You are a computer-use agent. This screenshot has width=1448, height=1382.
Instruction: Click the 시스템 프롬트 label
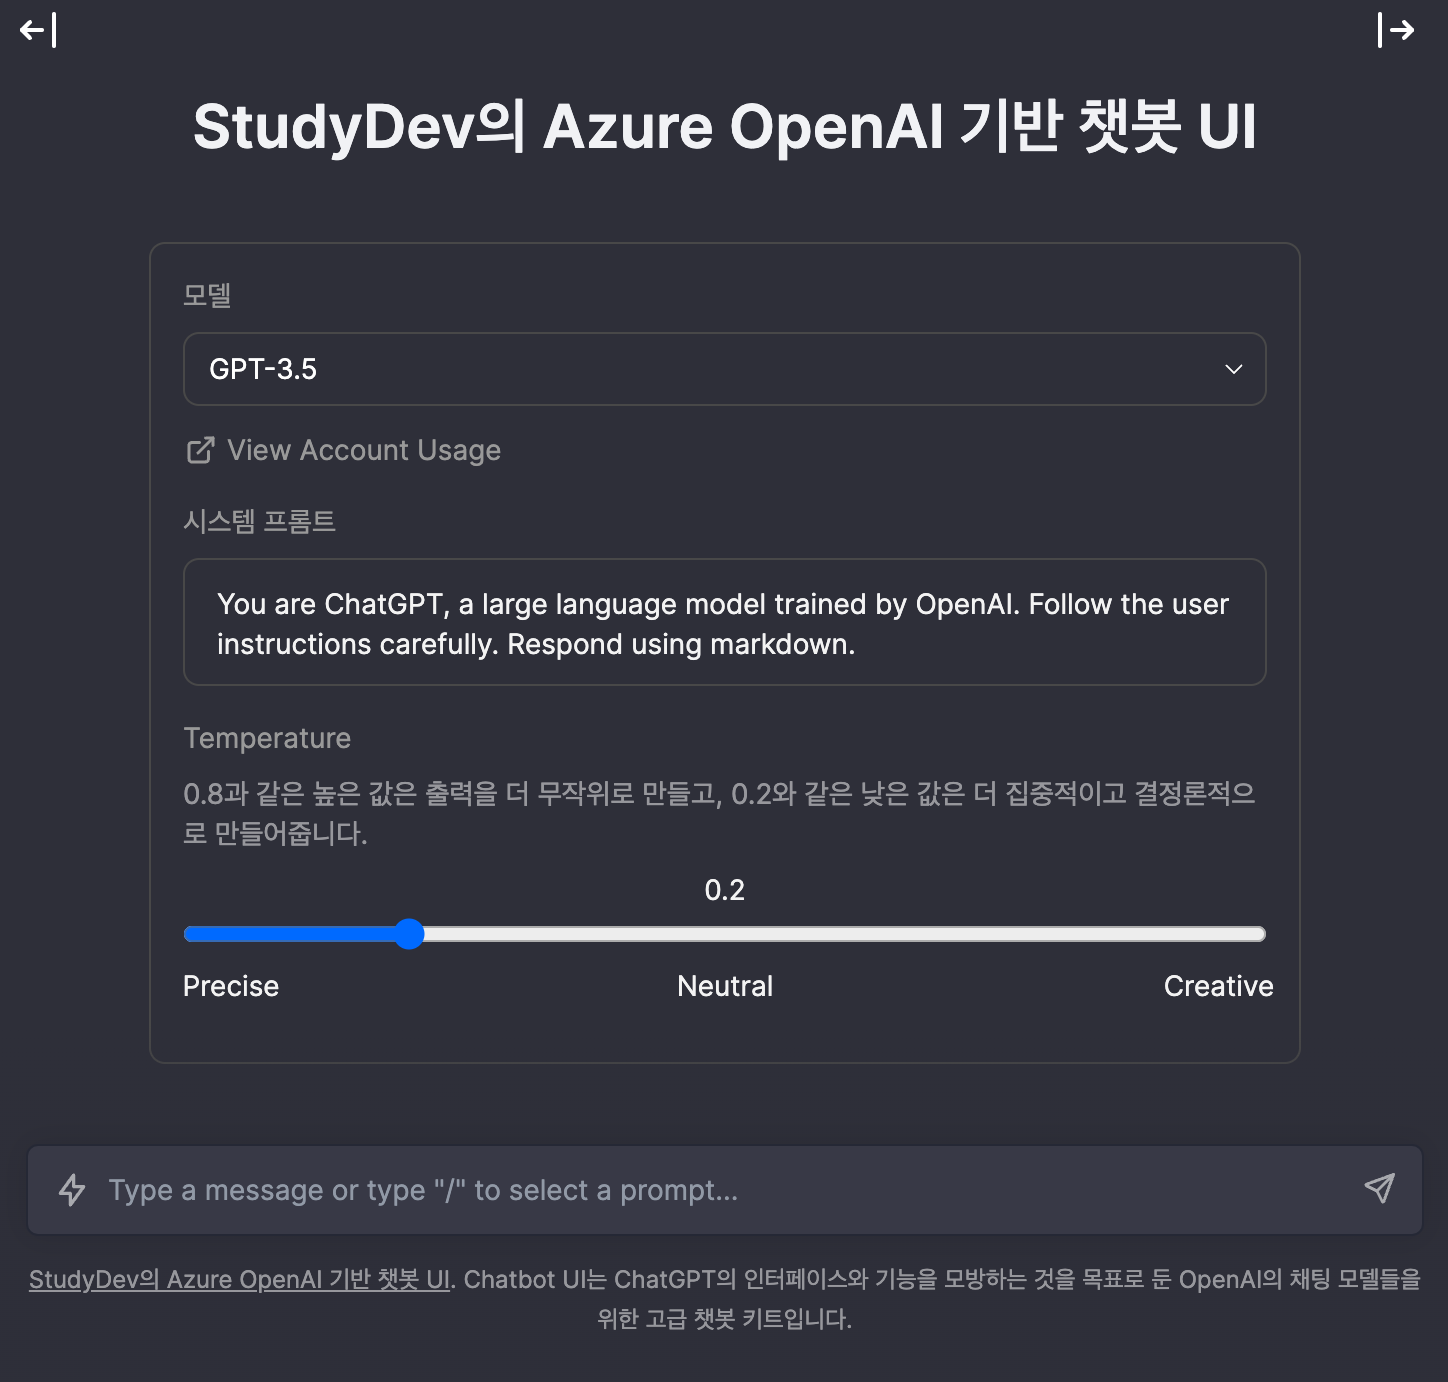[x=259, y=521]
